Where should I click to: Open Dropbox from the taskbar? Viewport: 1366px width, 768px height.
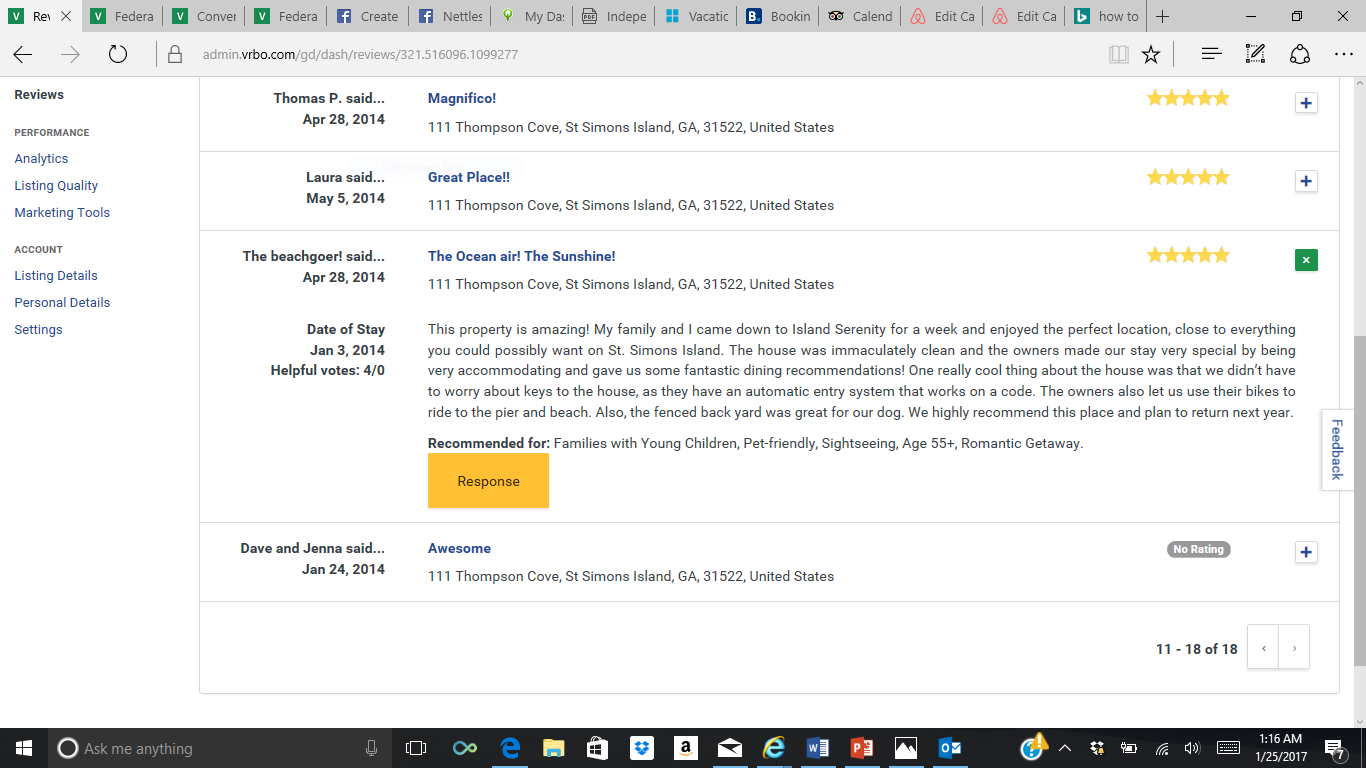point(641,748)
